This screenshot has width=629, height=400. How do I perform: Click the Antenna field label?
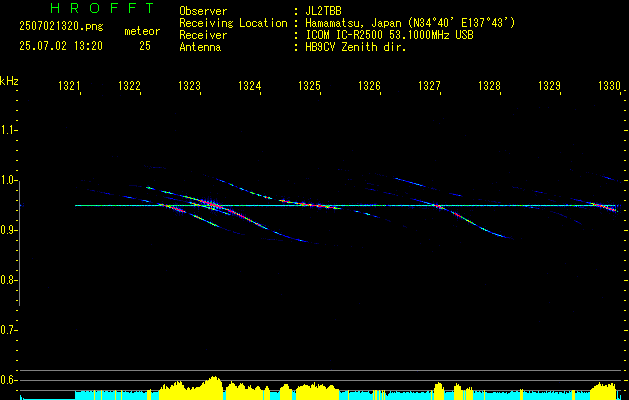(x=200, y=47)
